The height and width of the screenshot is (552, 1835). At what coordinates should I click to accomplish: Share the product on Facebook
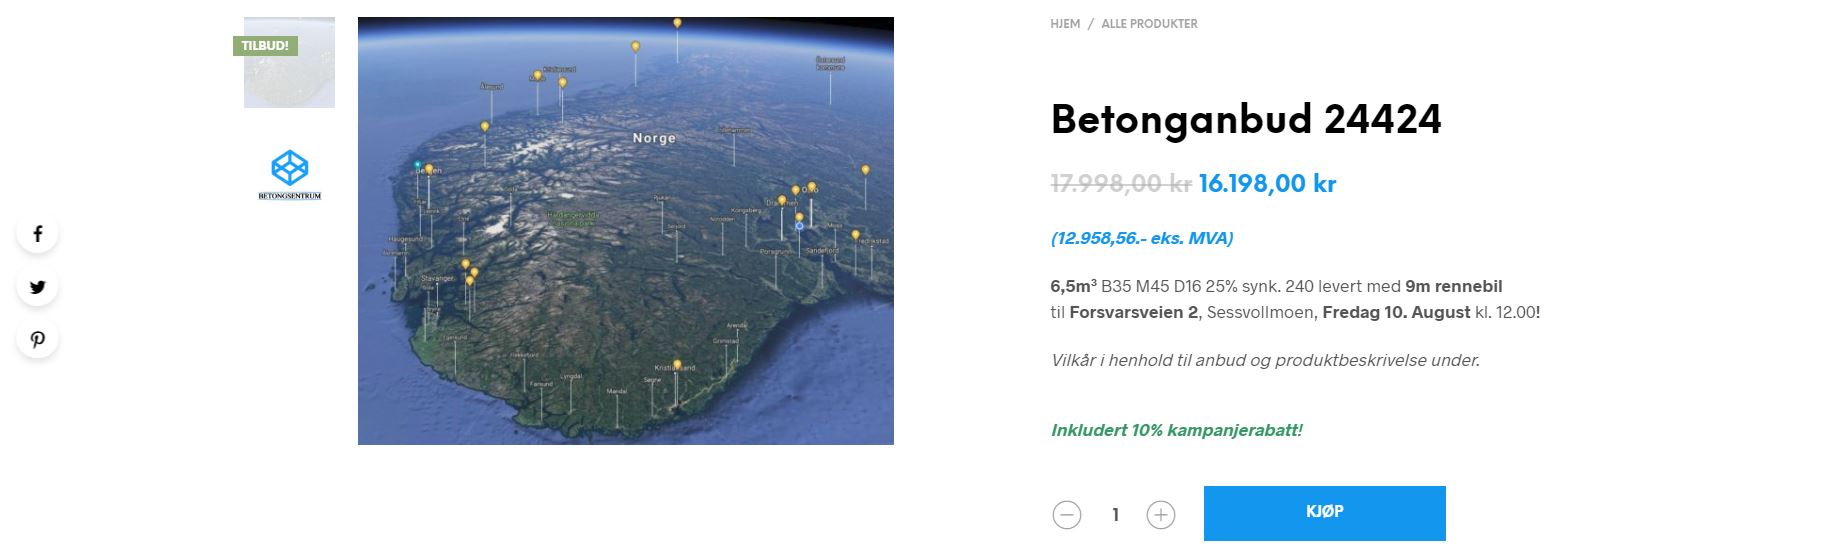[x=38, y=234]
